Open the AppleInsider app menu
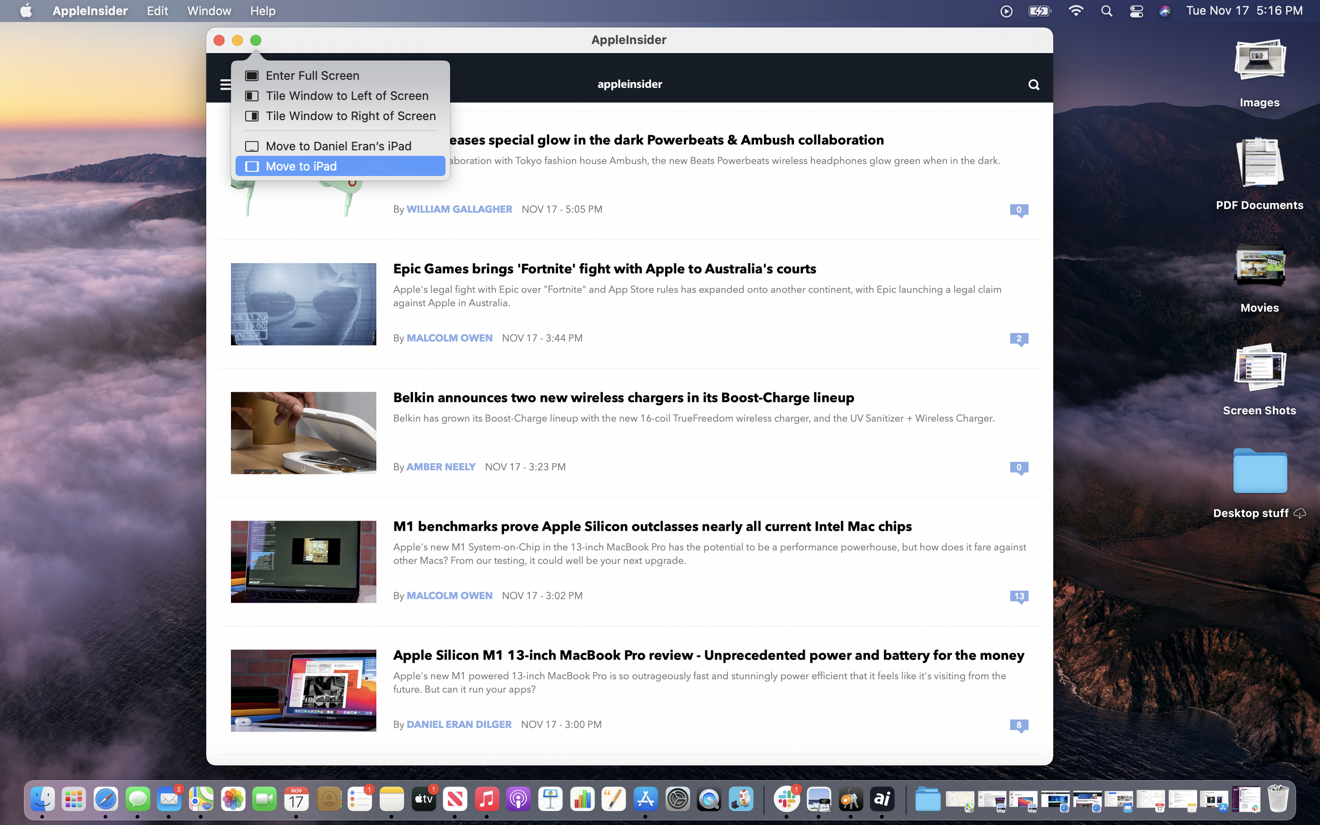This screenshot has height=825, width=1320. [90, 11]
